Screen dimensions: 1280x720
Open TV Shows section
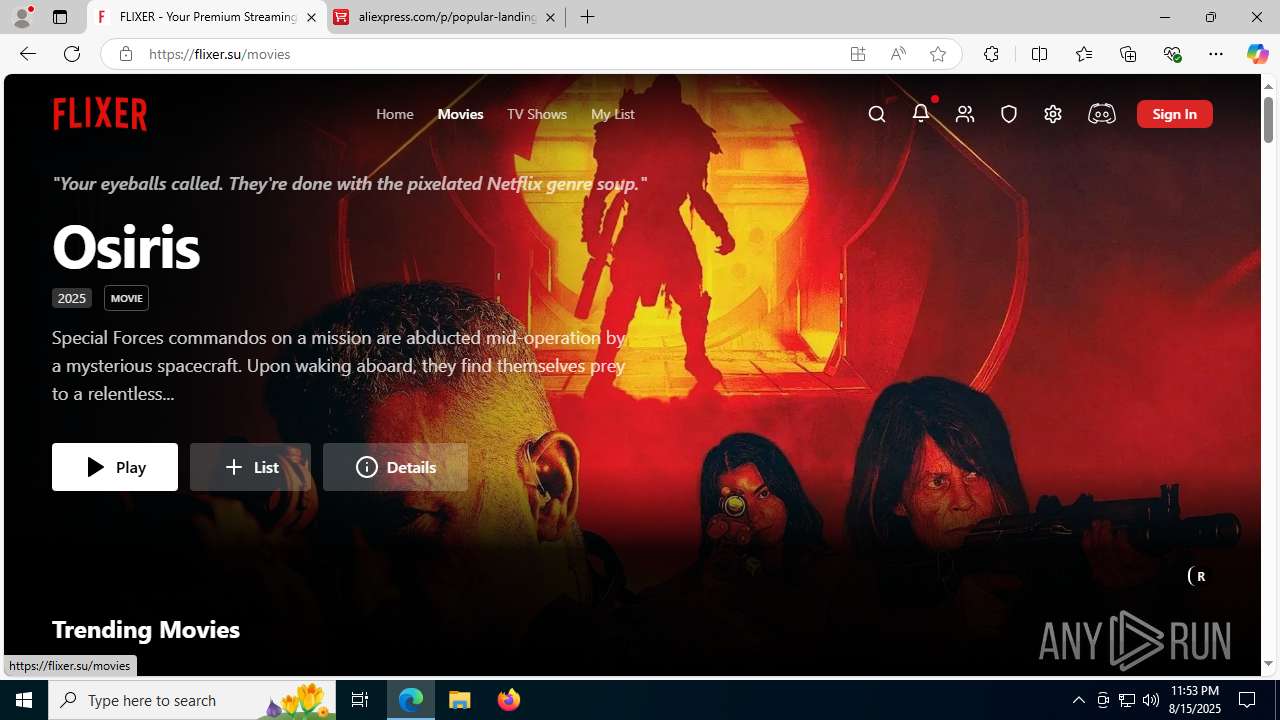tap(537, 114)
